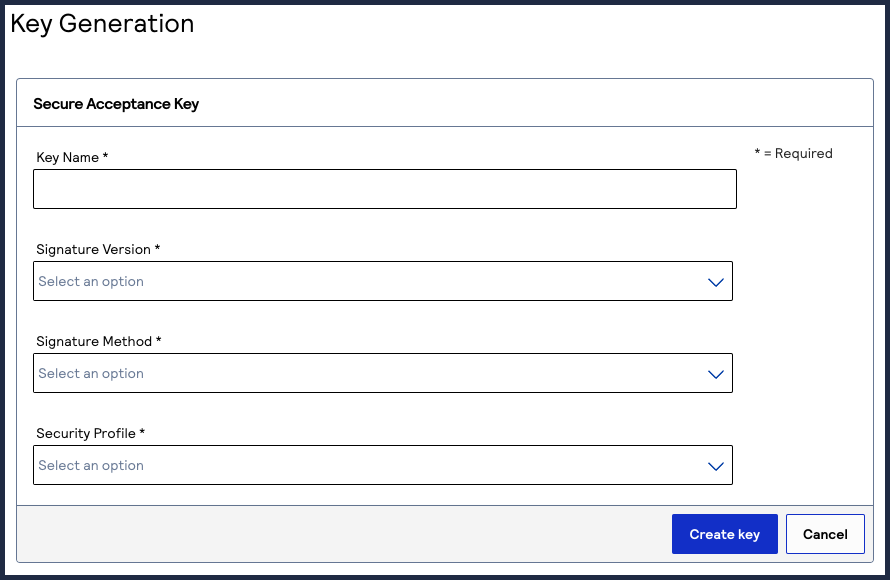Click the Key Name label
Screen dimensions: 890x580
click(x=72, y=158)
